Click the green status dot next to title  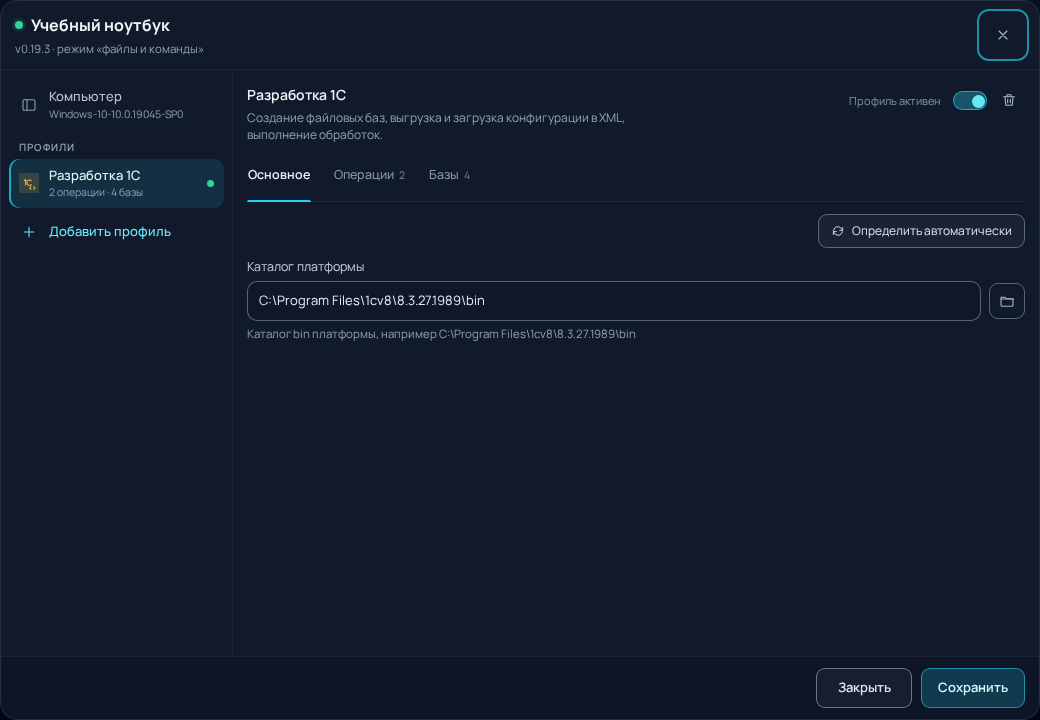coord(19,25)
